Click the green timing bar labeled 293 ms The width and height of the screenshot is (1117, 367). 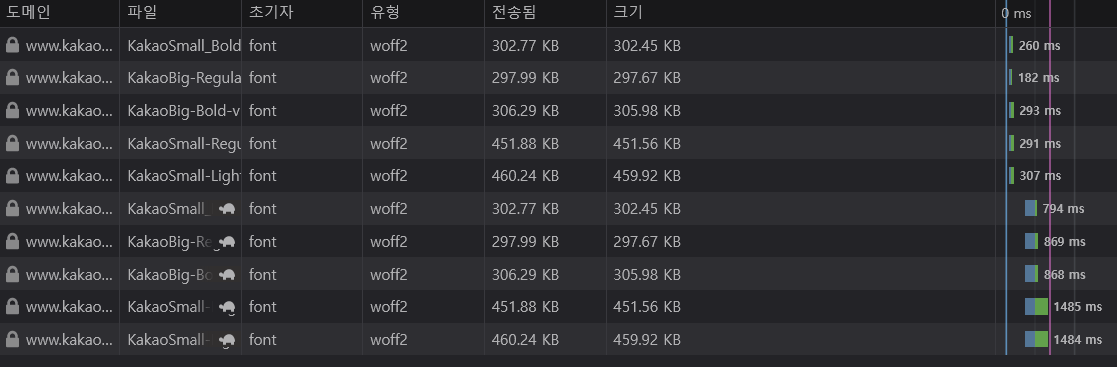[1012, 110]
